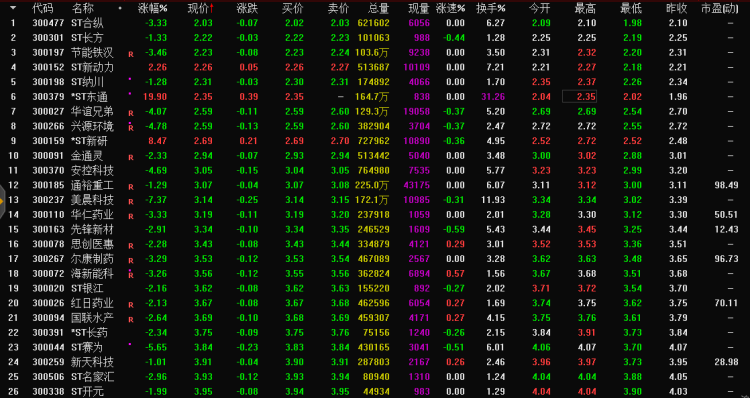Click the 总量 column header

(378, 8)
